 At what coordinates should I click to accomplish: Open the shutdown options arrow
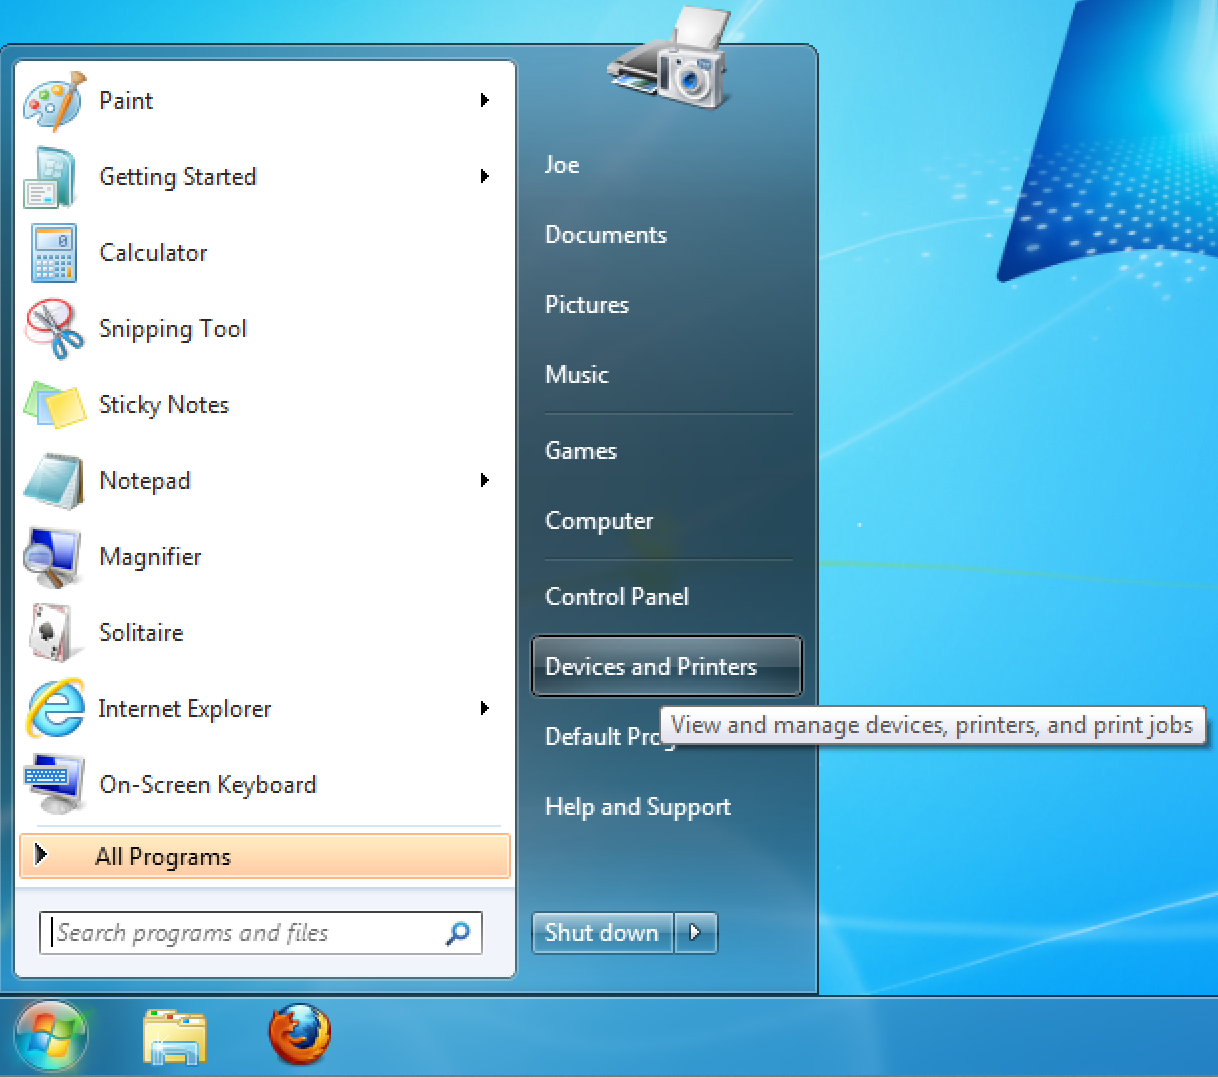(696, 933)
